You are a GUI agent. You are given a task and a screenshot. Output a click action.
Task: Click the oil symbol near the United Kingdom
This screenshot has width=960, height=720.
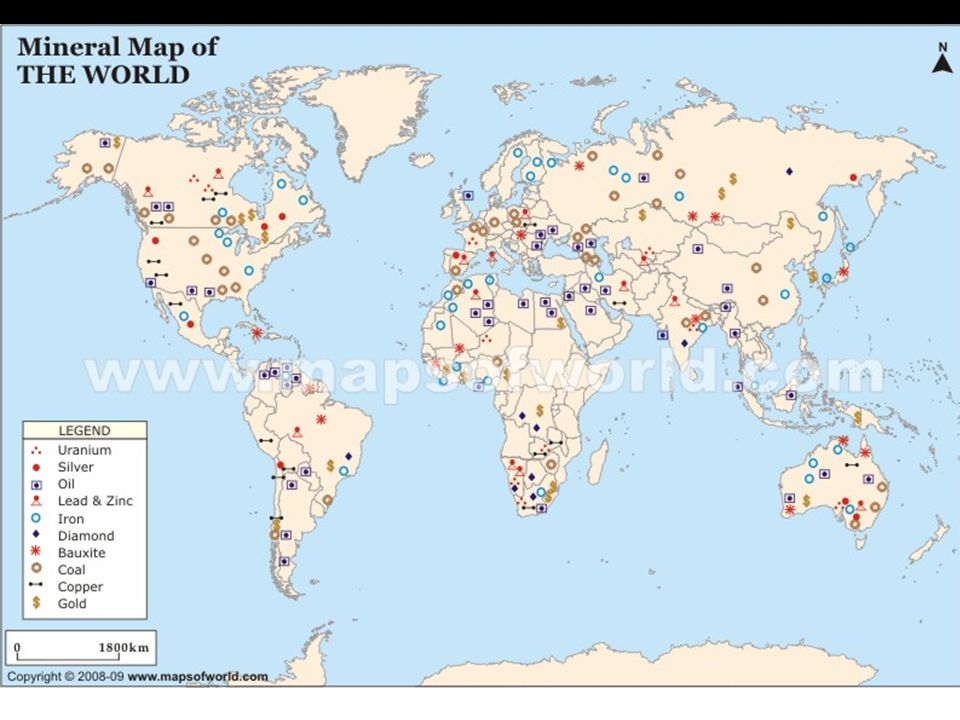pyautogui.click(x=468, y=196)
